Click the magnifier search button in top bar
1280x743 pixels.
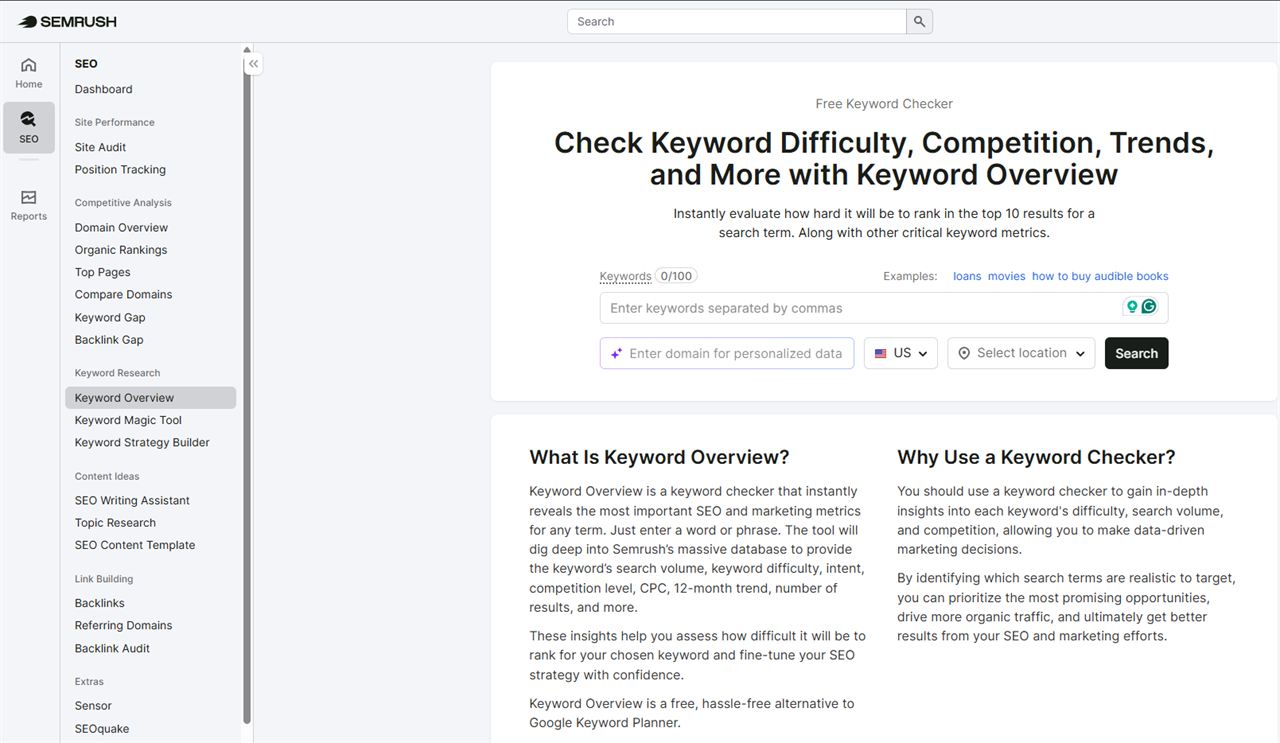click(x=919, y=21)
